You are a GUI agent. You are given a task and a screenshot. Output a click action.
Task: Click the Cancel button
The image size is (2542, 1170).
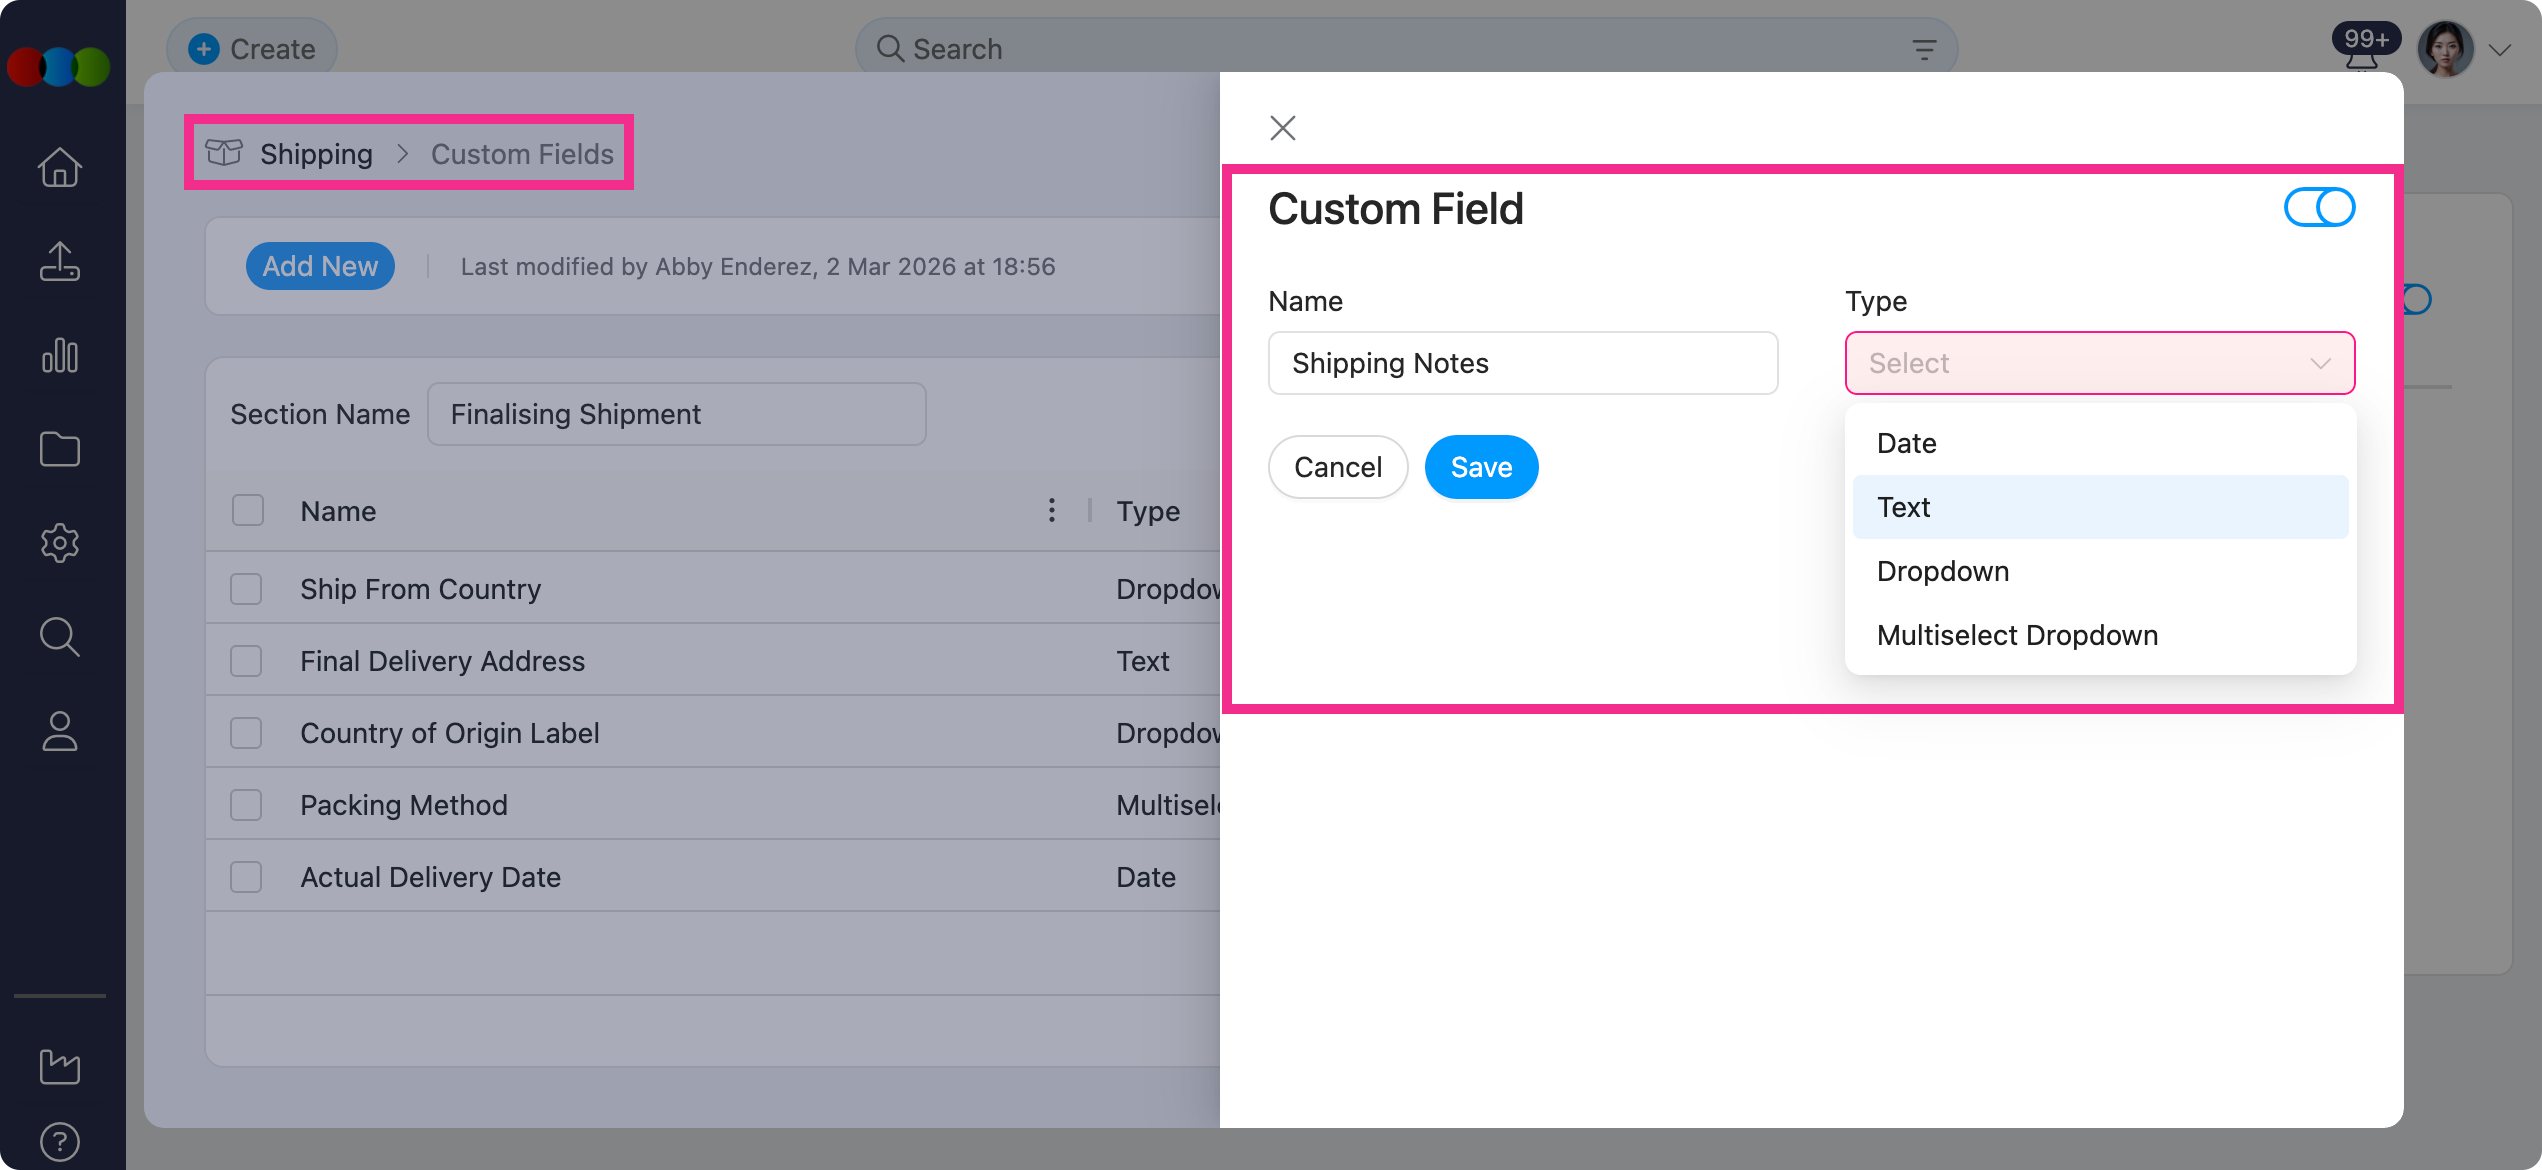(x=1337, y=467)
